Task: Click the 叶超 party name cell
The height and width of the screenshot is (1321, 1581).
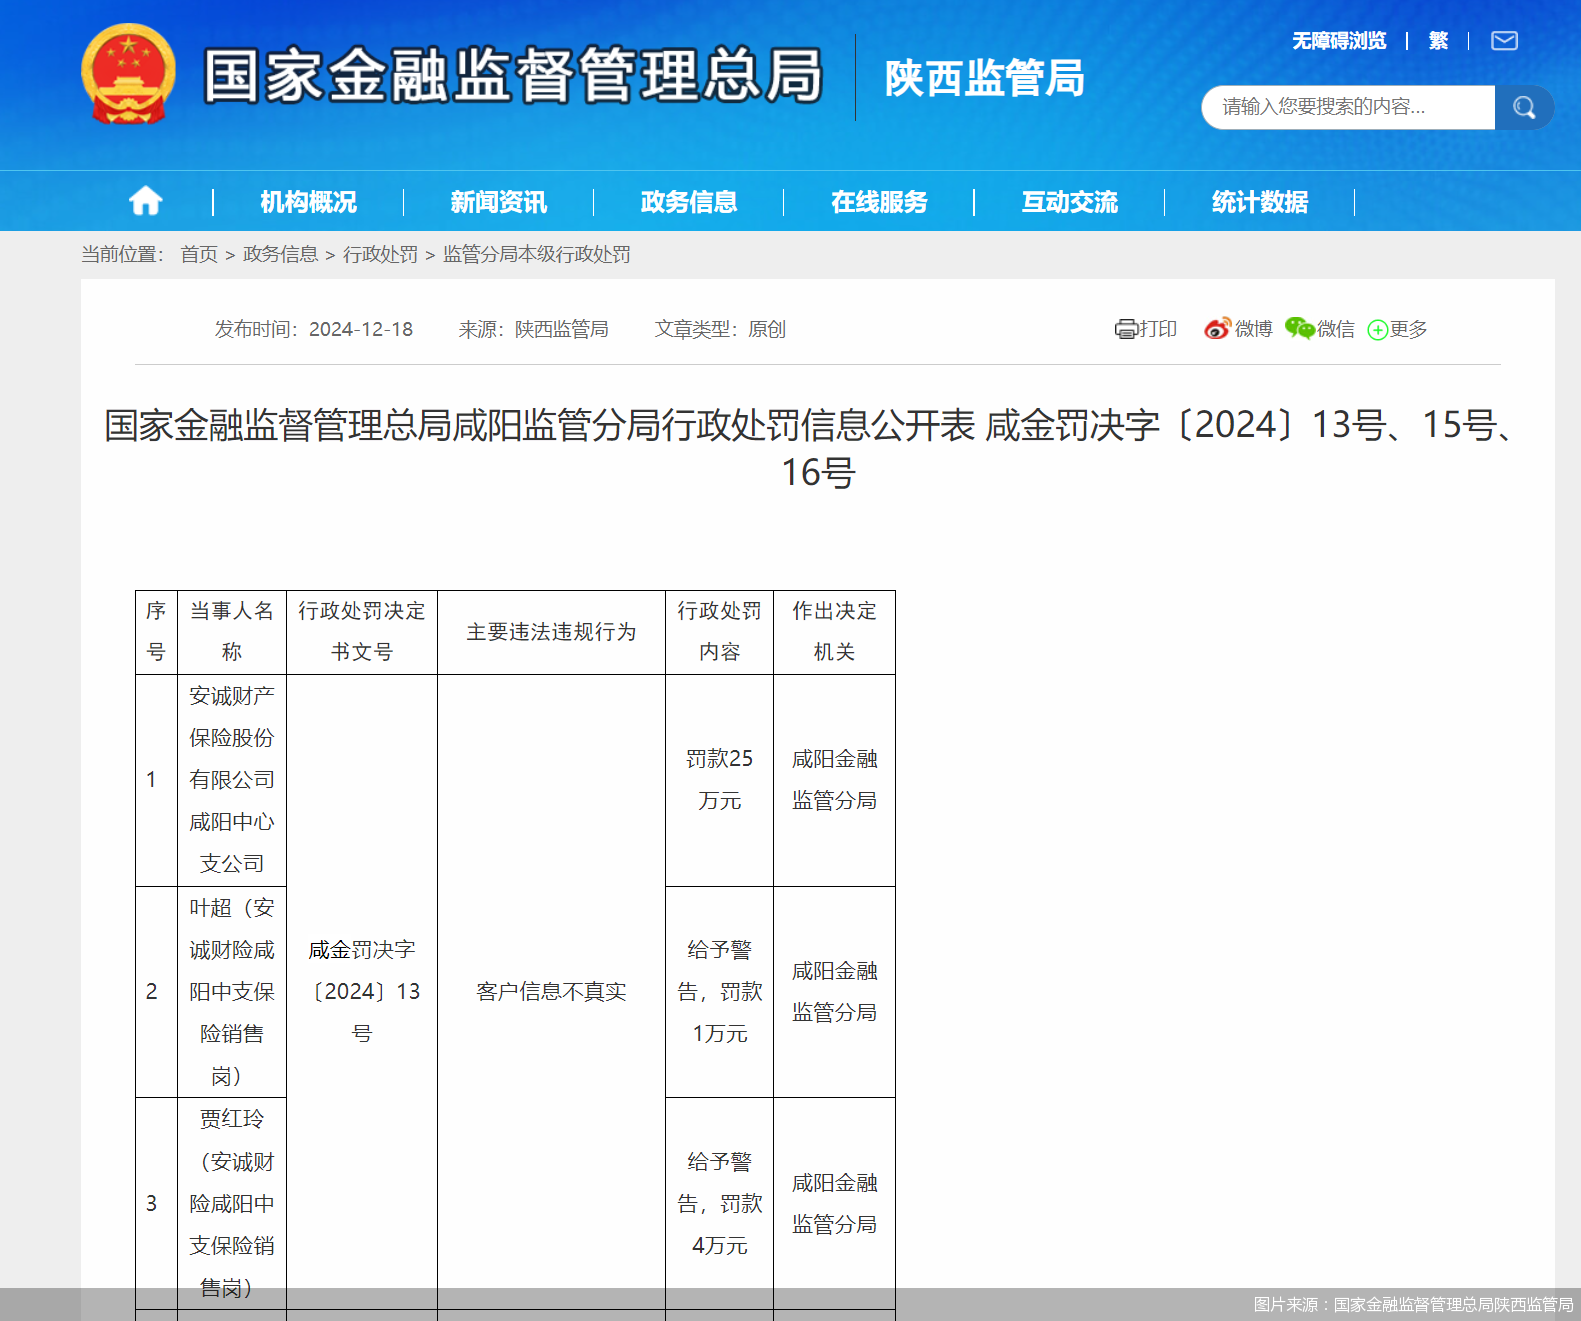Action: pyautogui.click(x=232, y=992)
